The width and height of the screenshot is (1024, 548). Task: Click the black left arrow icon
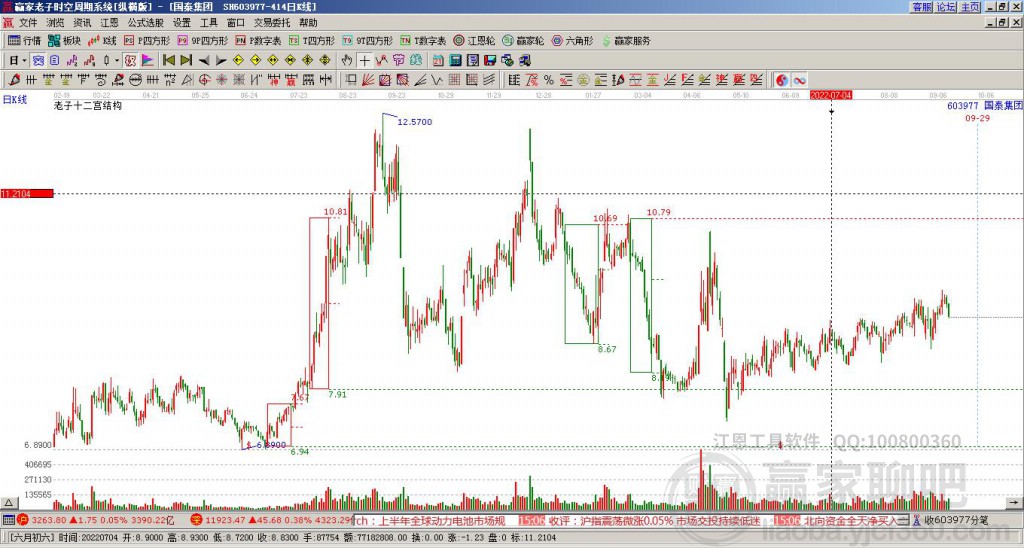(204, 60)
